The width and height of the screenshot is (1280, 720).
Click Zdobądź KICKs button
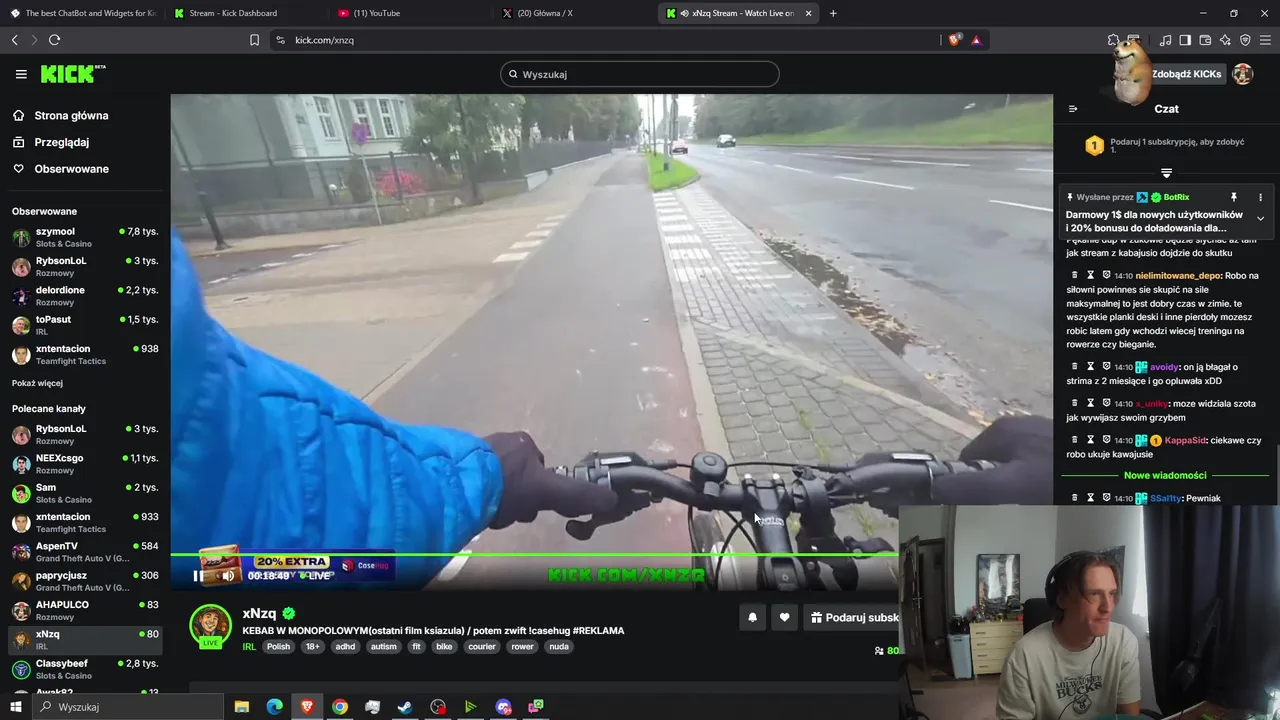click(1186, 74)
